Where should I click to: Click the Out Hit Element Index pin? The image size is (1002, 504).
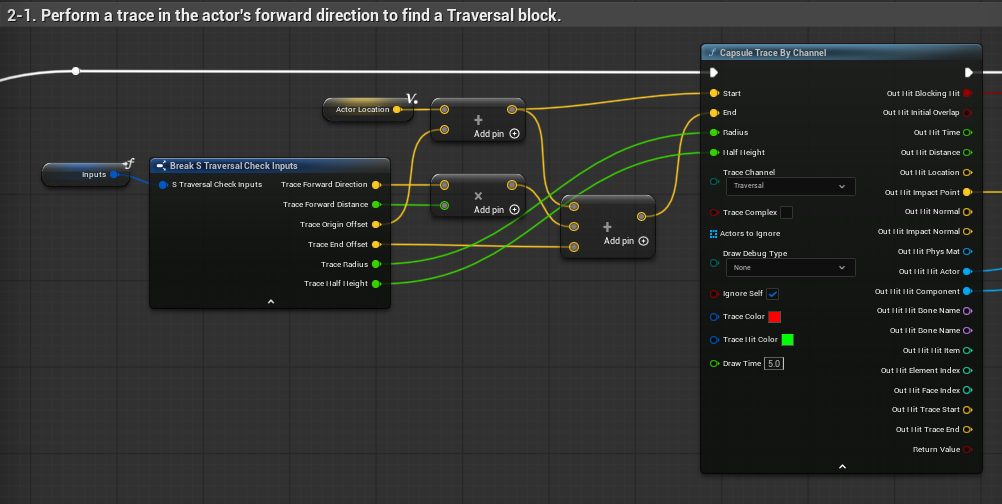[967, 370]
